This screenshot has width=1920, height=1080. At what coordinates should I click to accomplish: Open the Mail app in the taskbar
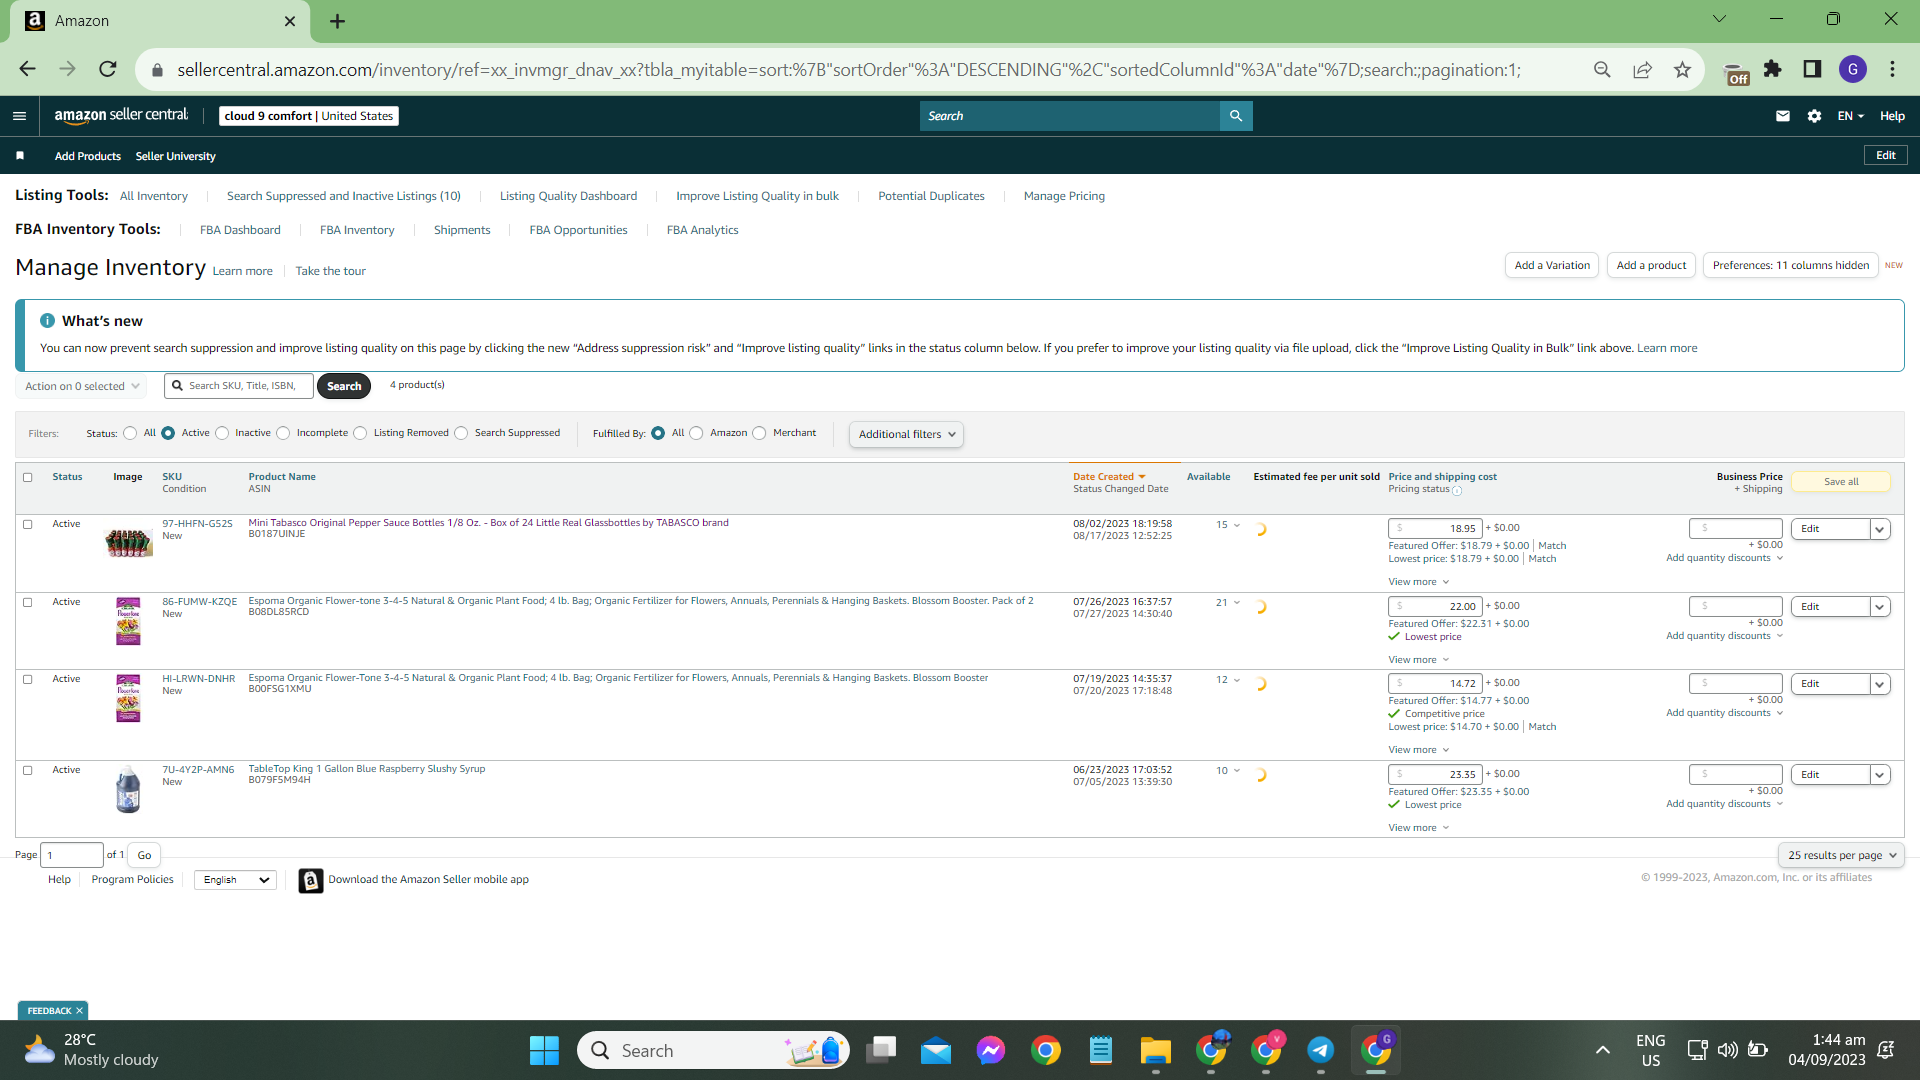click(x=936, y=1050)
